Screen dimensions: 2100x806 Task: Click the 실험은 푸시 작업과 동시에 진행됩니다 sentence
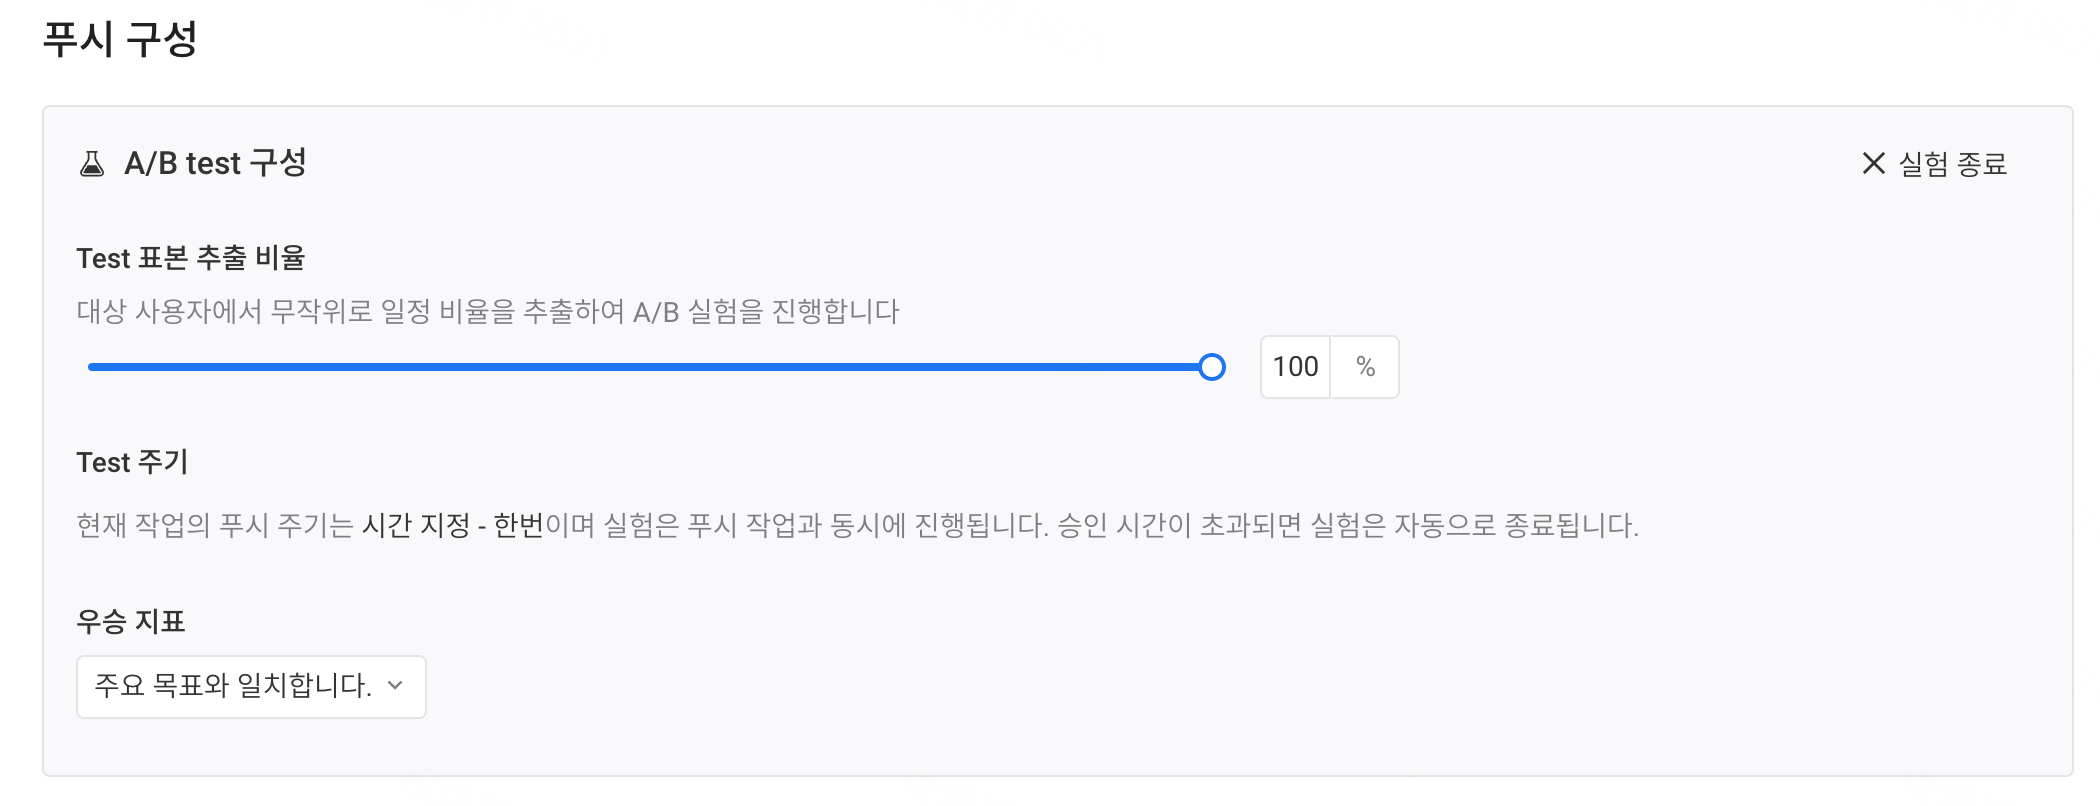tap(826, 525)
